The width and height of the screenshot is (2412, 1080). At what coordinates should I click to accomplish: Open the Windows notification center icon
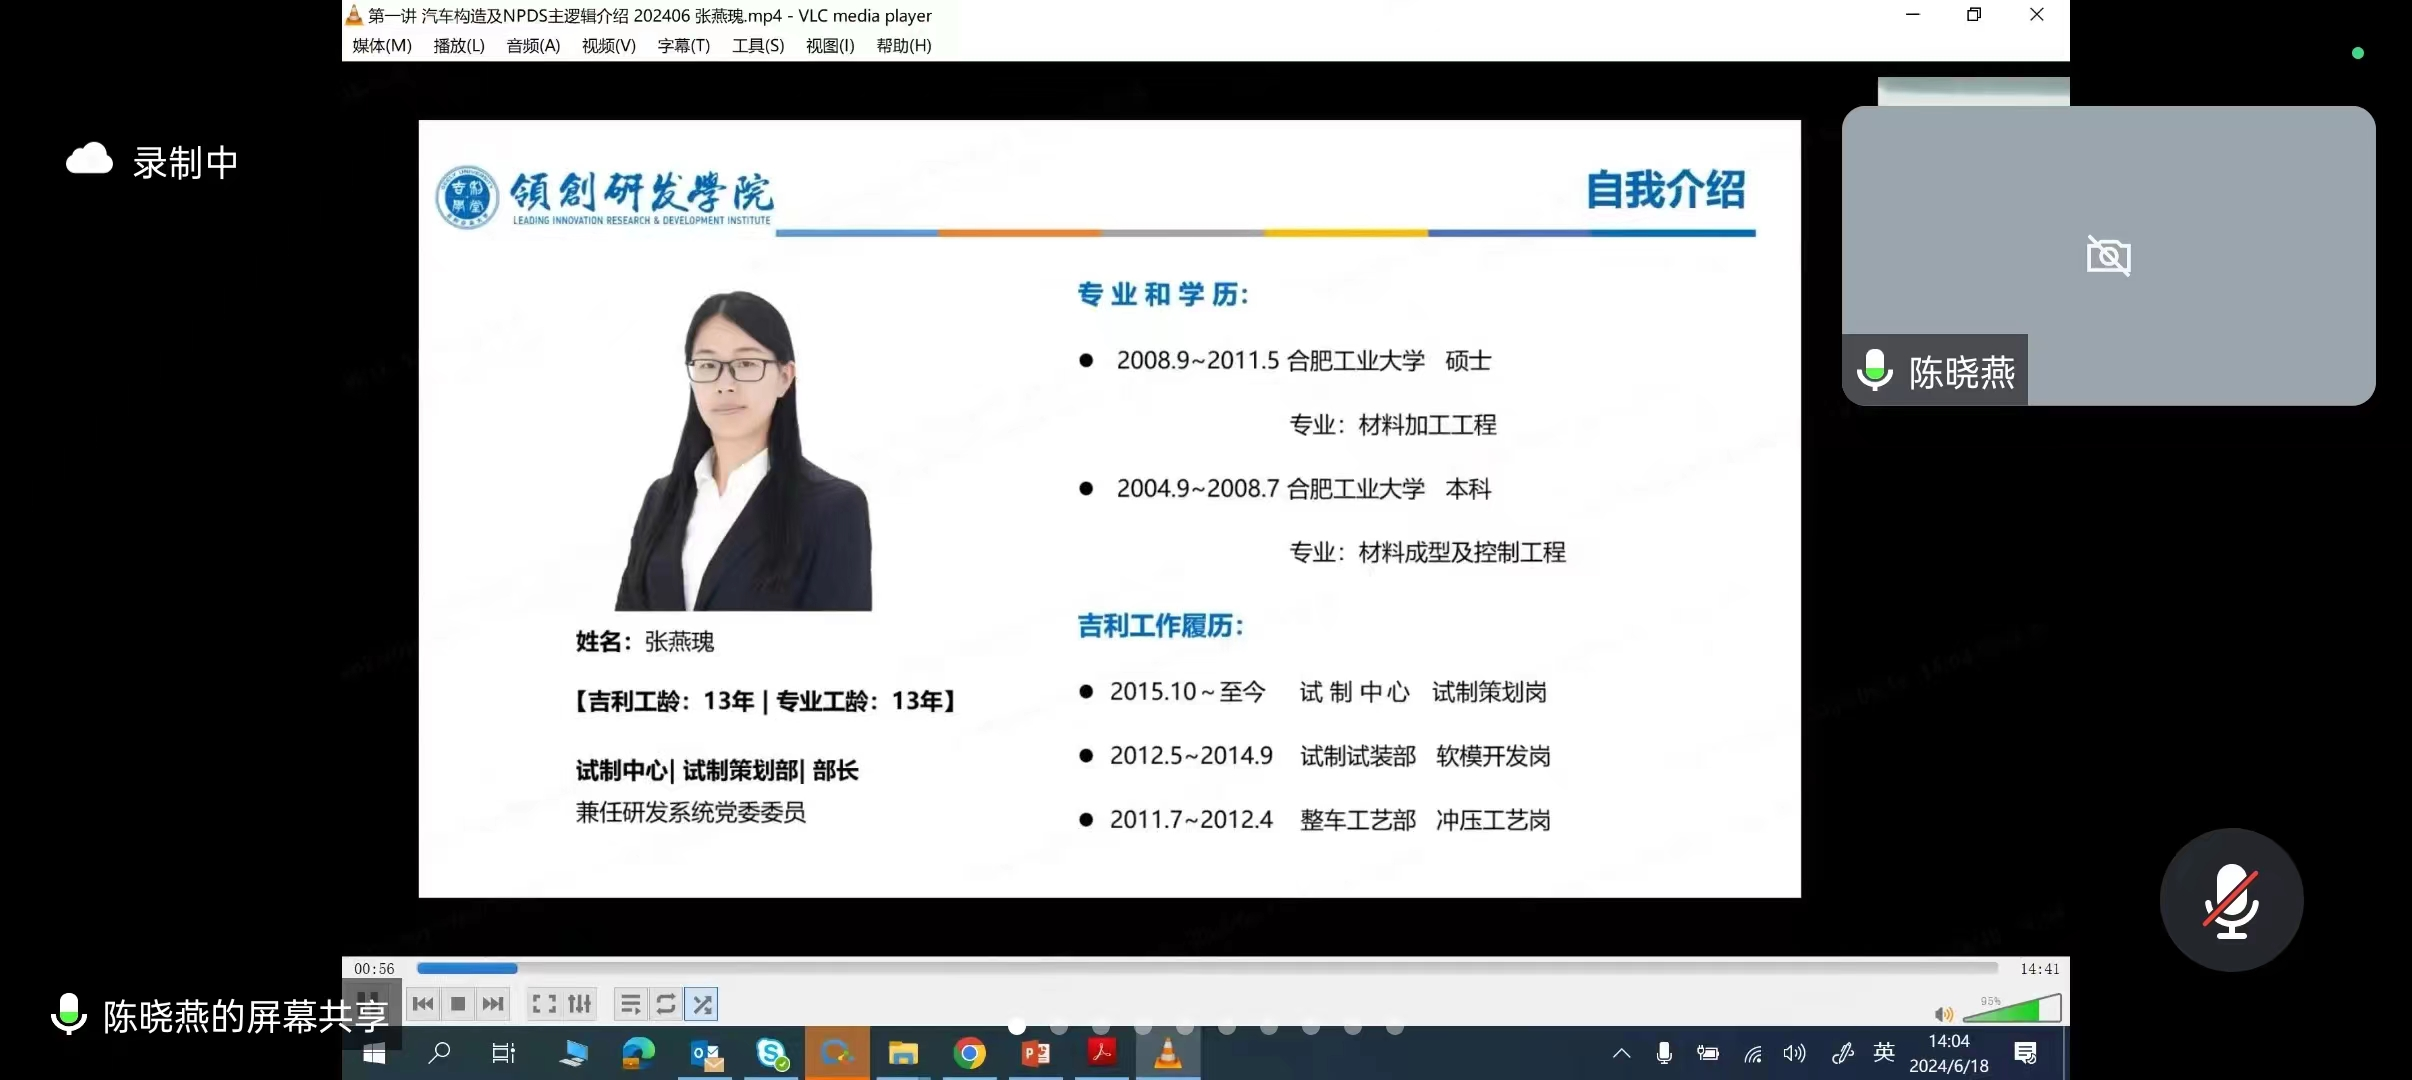[2025, 1053]
